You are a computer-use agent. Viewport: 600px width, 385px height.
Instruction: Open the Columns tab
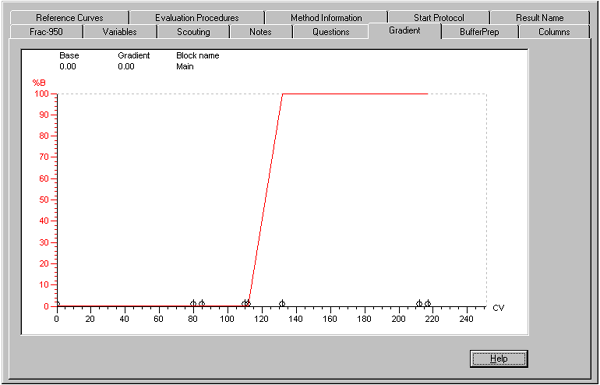(x=554, y=32)
